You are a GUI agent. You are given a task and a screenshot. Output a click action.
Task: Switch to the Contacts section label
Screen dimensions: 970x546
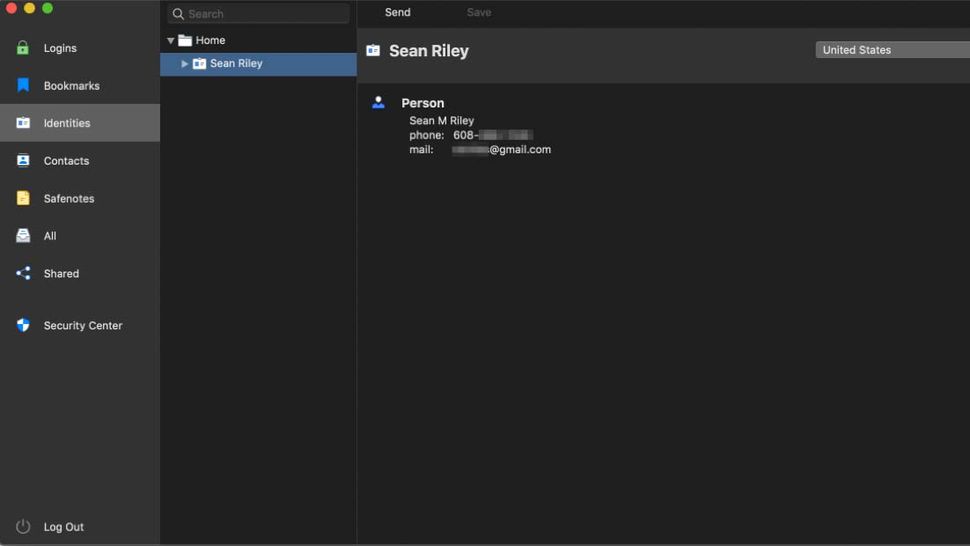point(66,161)
